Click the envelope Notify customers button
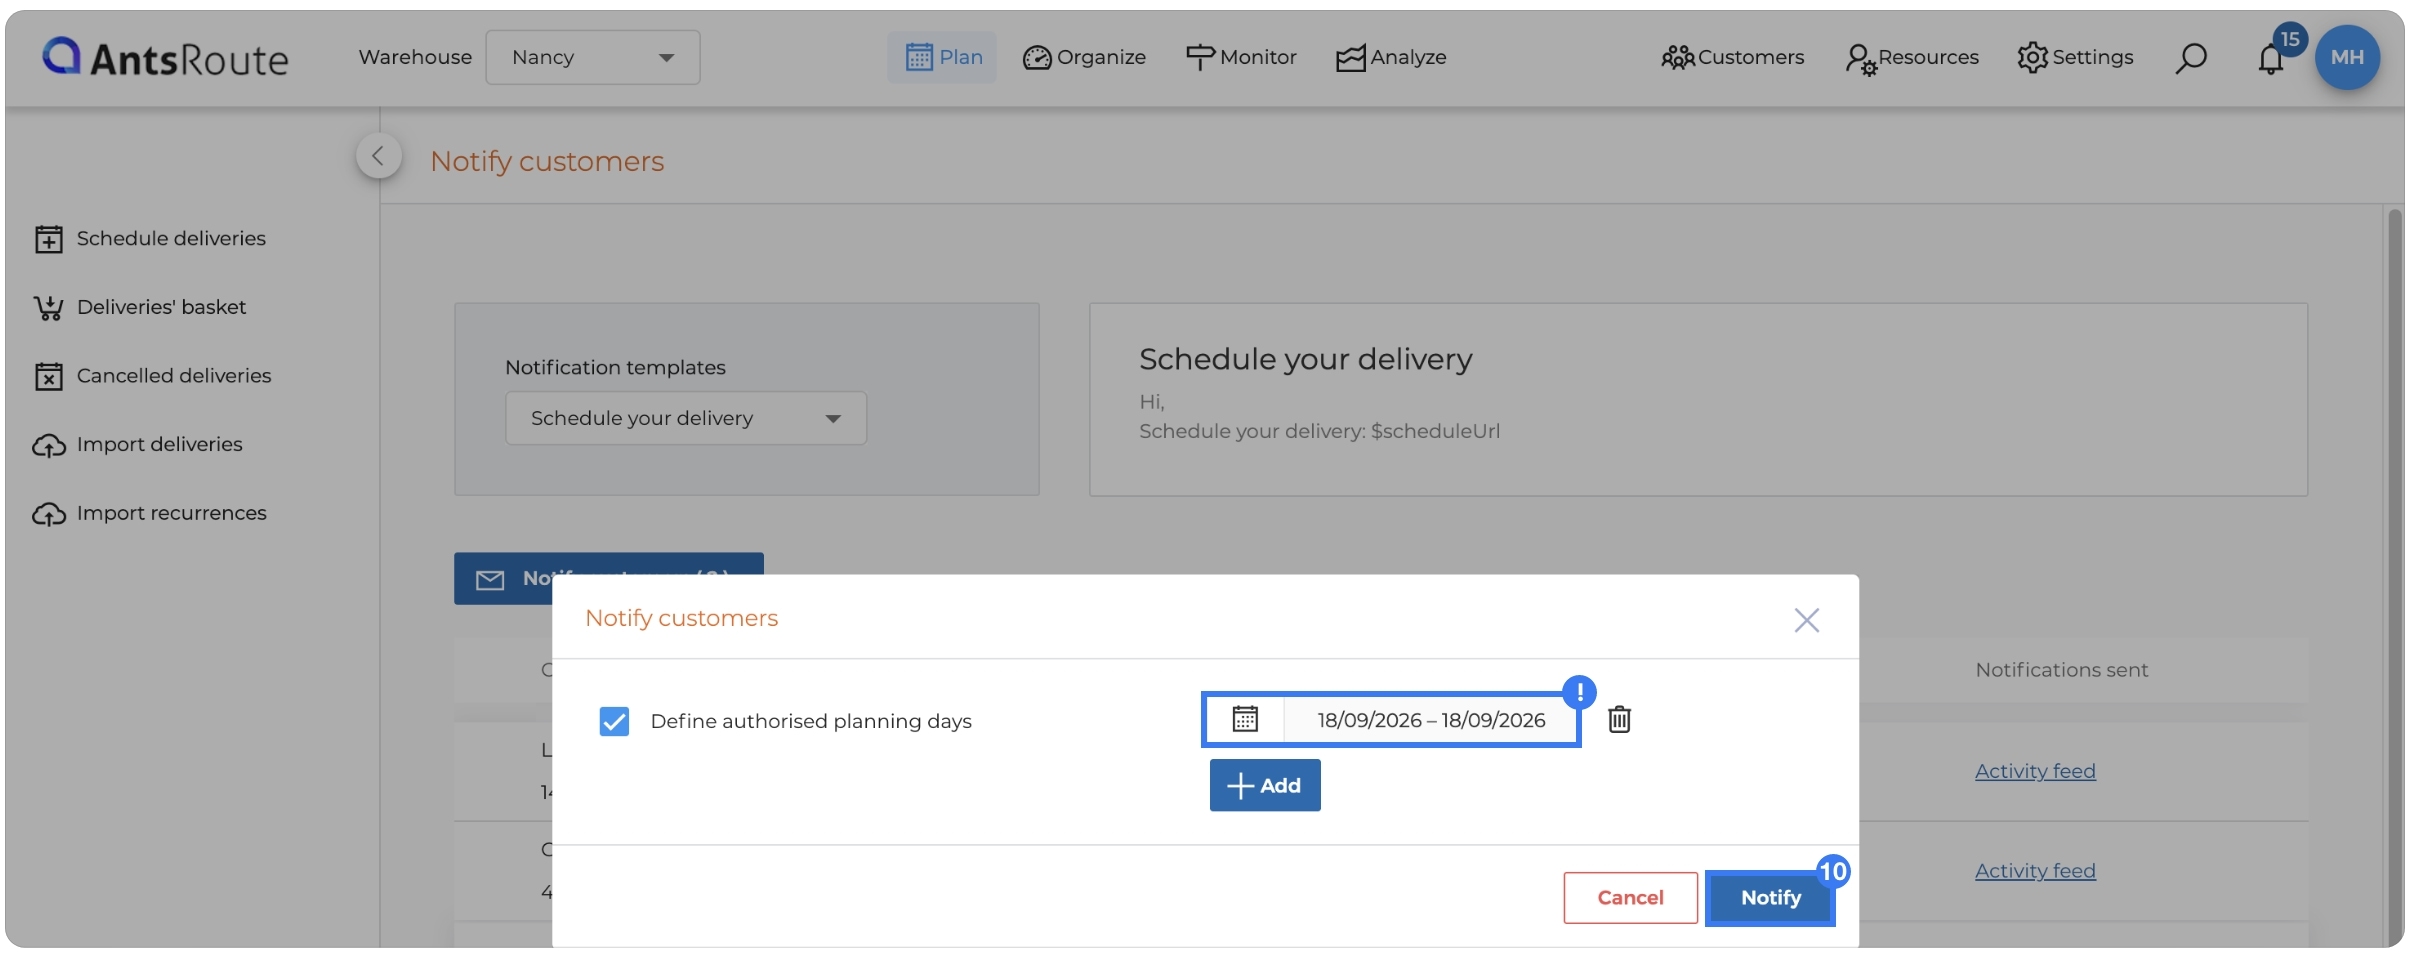The image size is (2410, 956). 608,578
